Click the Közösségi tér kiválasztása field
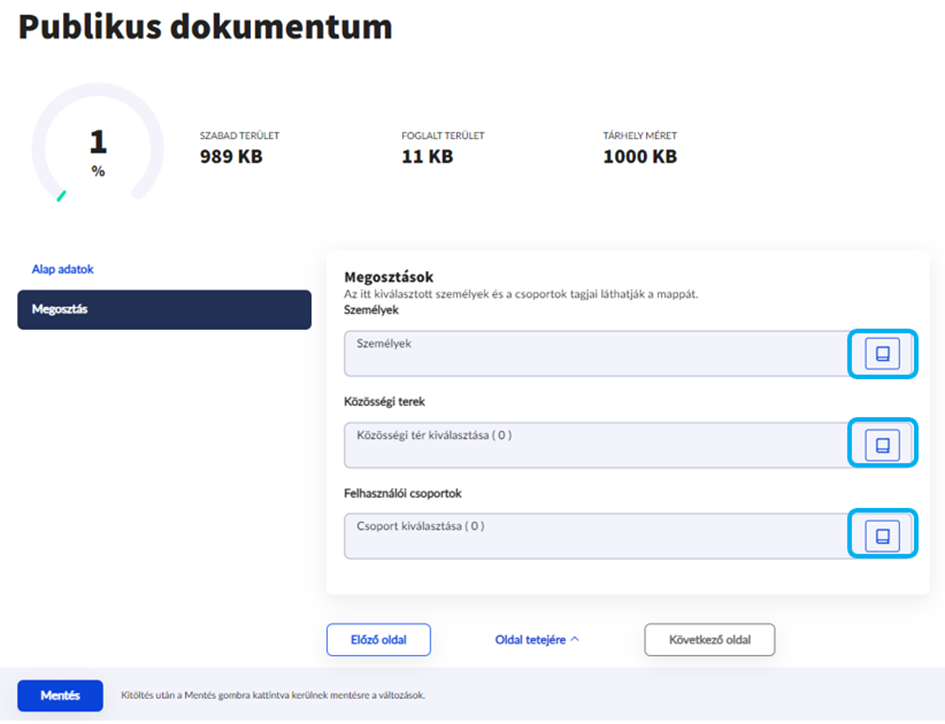Screen dimensions: 945x724 pos(595,445)
